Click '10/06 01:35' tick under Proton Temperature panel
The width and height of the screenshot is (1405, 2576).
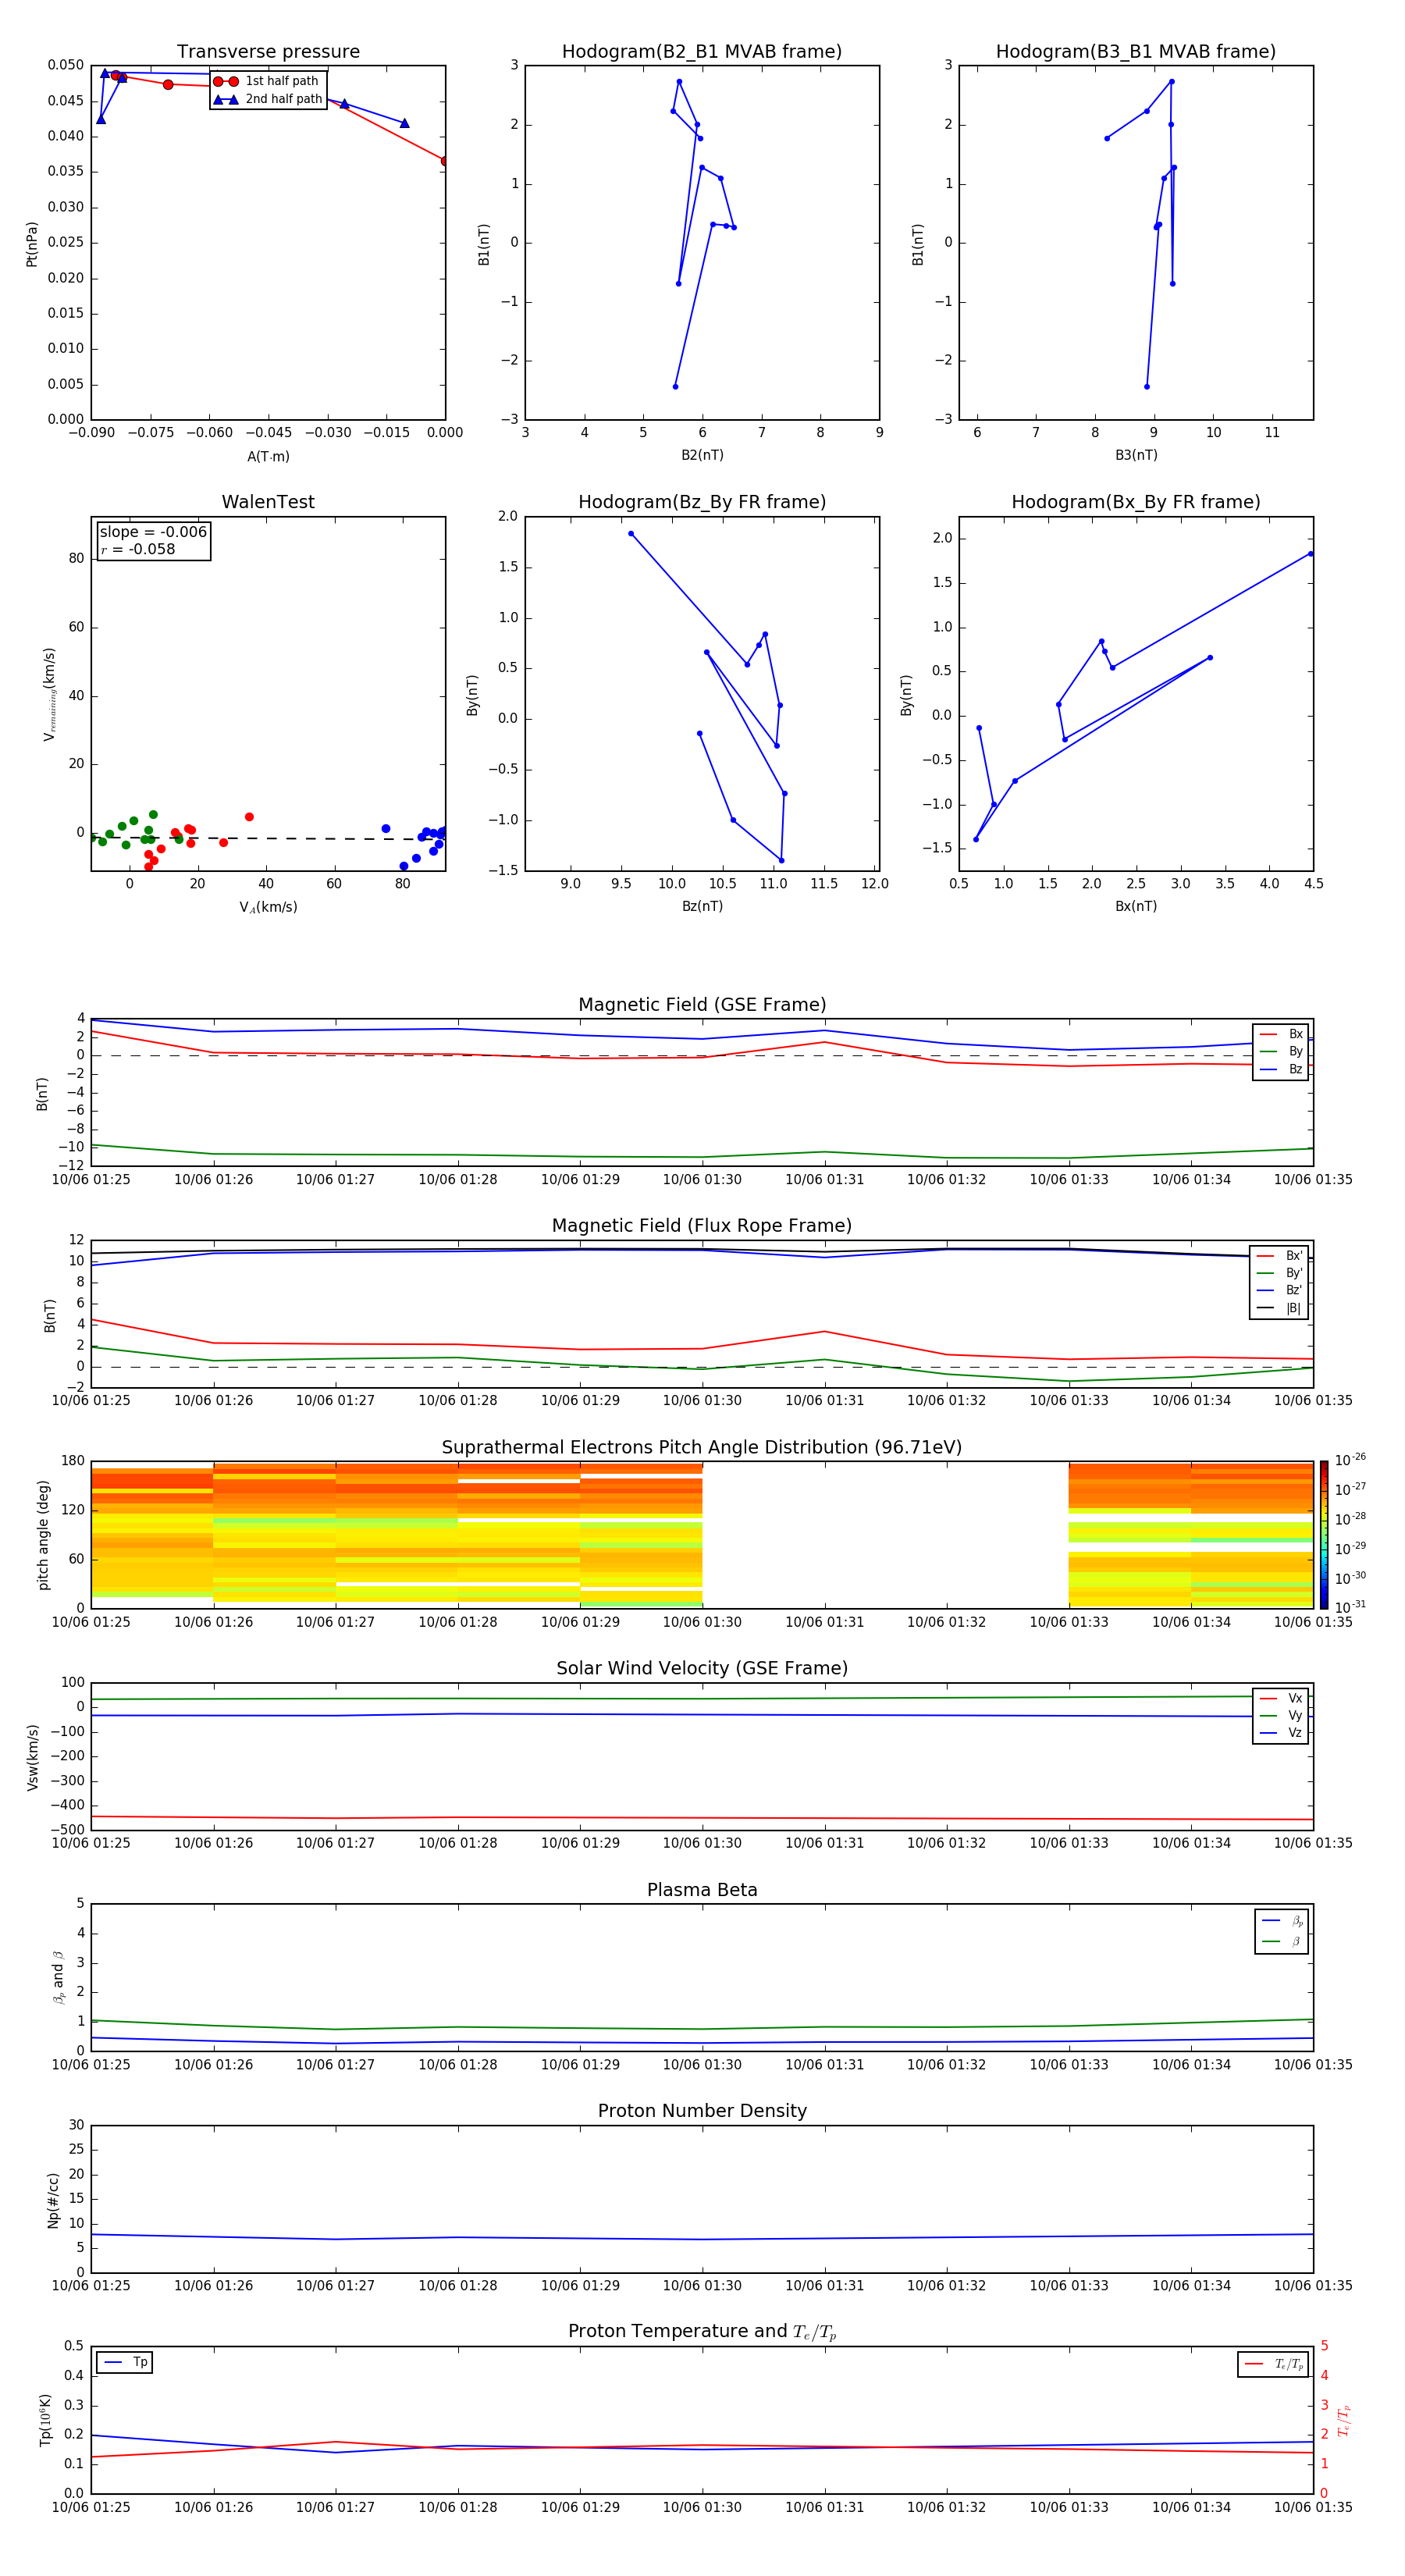[1313, 2508]
